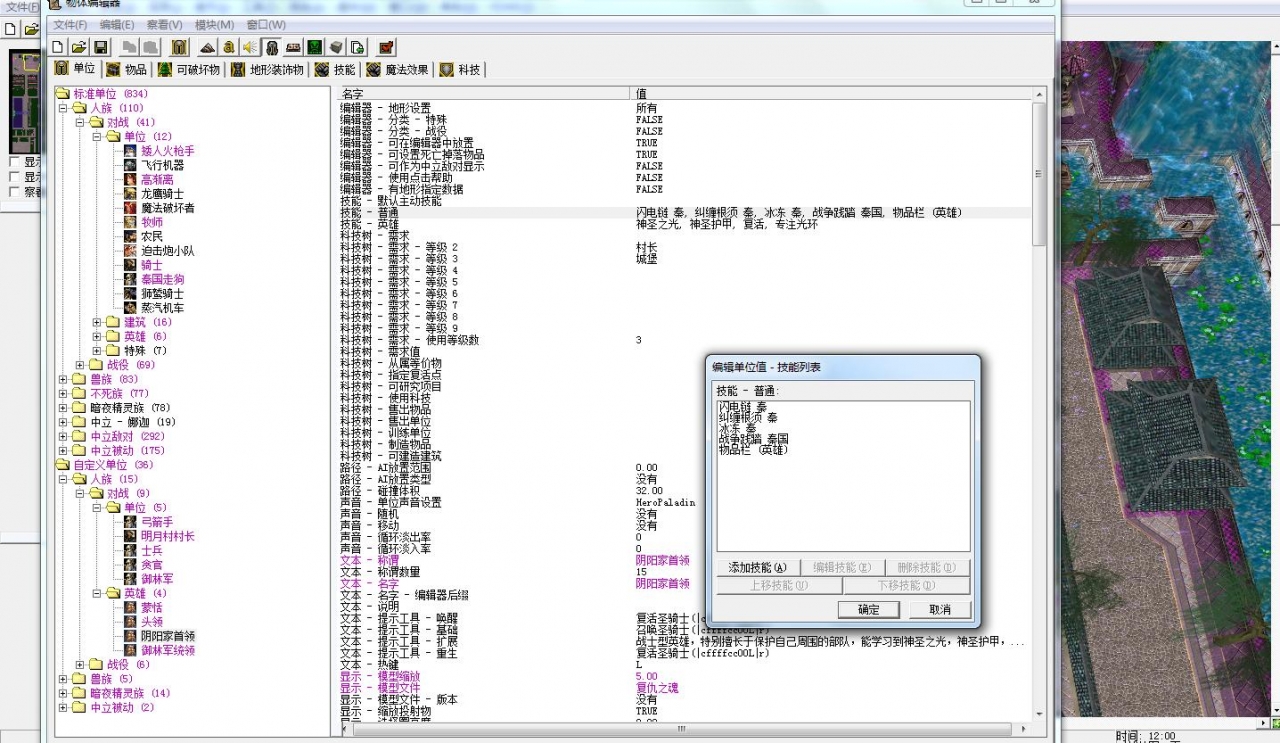Open the Object Manager cube icon

pyautogui.click(x=336, y=47)
